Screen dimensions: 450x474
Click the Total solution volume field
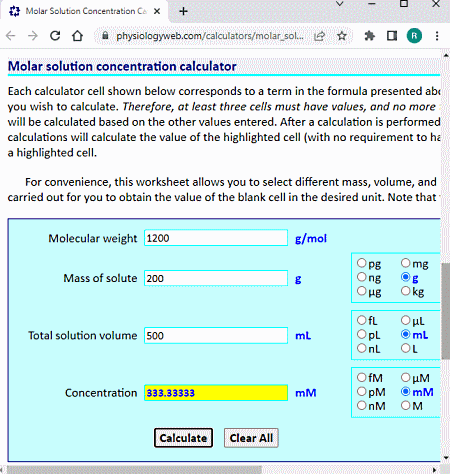[216, 335]
